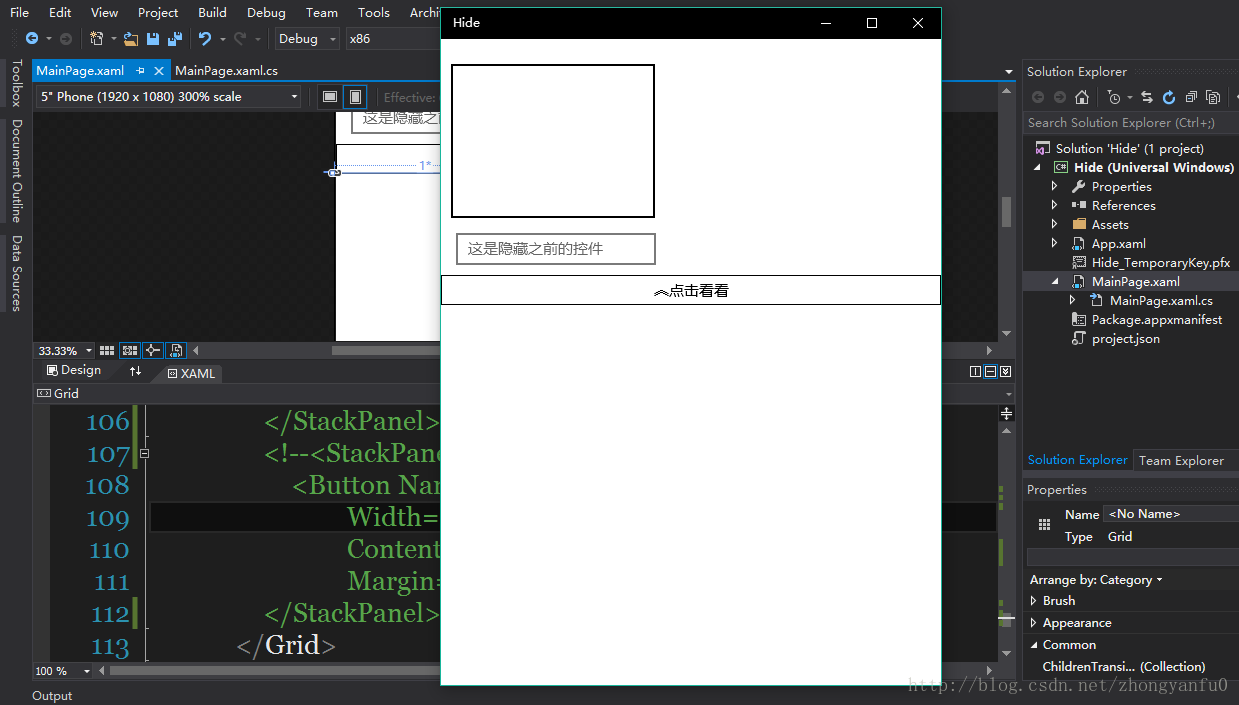
Task: Click Show All Files icon
Action: click(1213, 97)
